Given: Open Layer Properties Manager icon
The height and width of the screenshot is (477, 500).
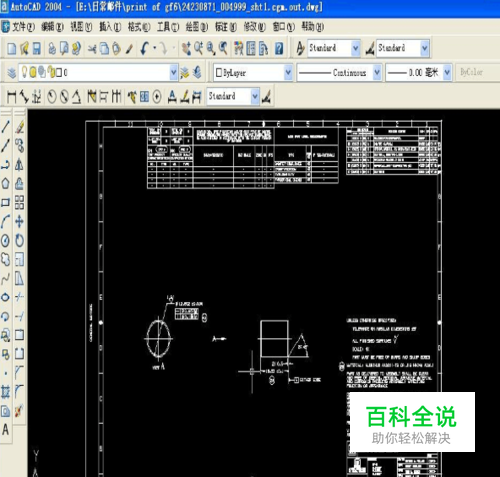Looking at the screenshot, I should tap(12, 73).
